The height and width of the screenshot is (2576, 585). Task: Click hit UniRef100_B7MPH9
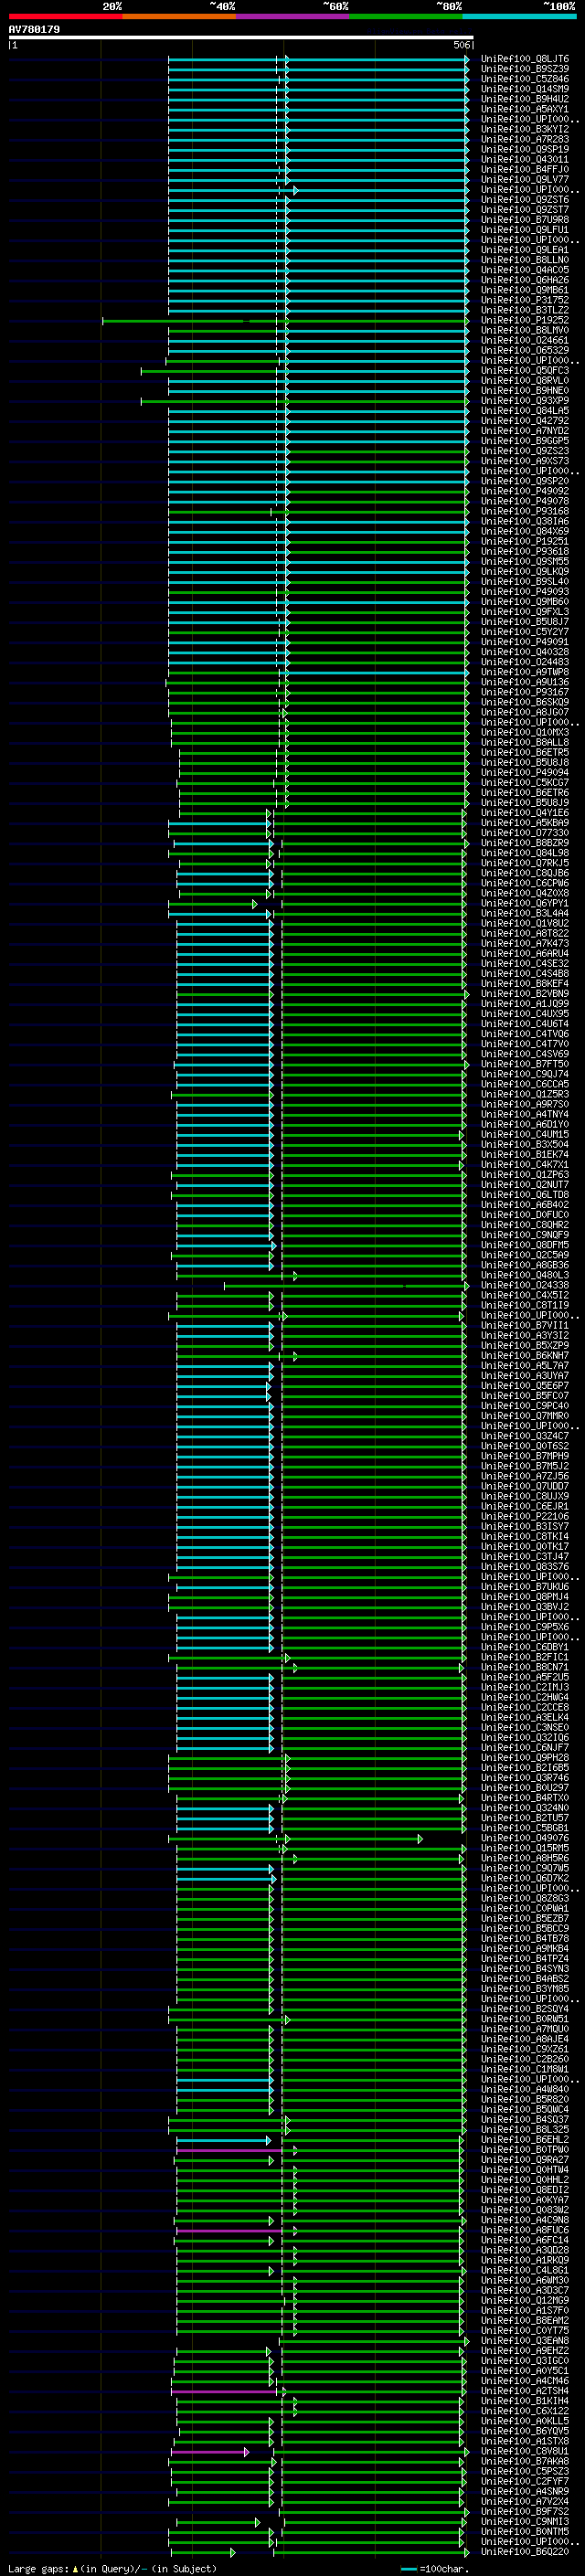coord(525,1456)
